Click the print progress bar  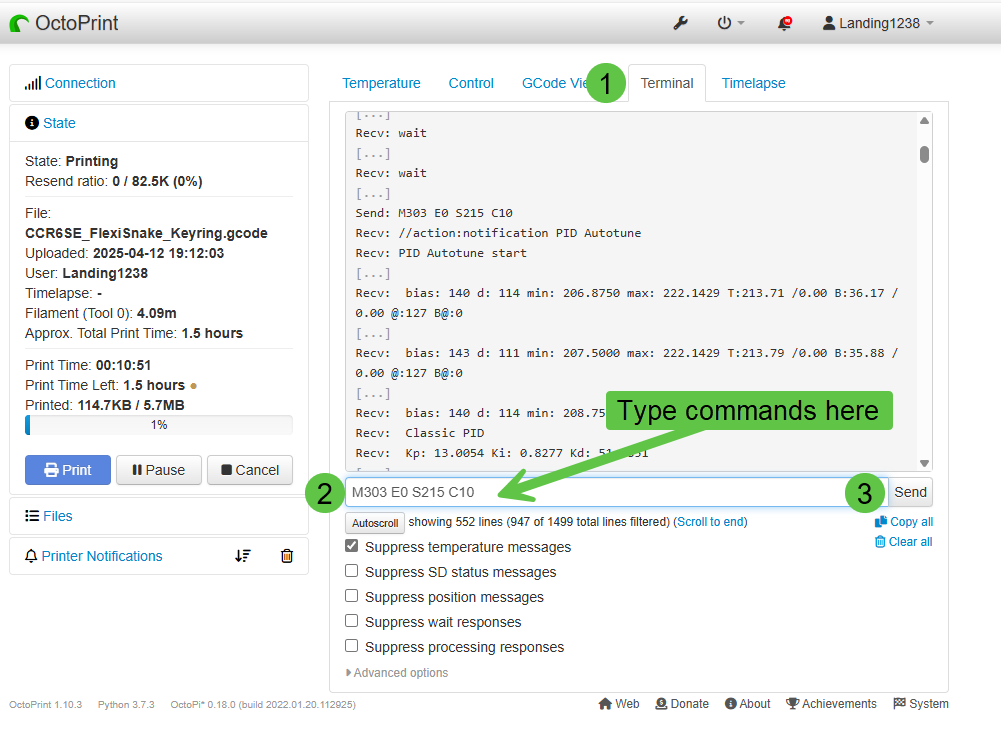point(159,425)
